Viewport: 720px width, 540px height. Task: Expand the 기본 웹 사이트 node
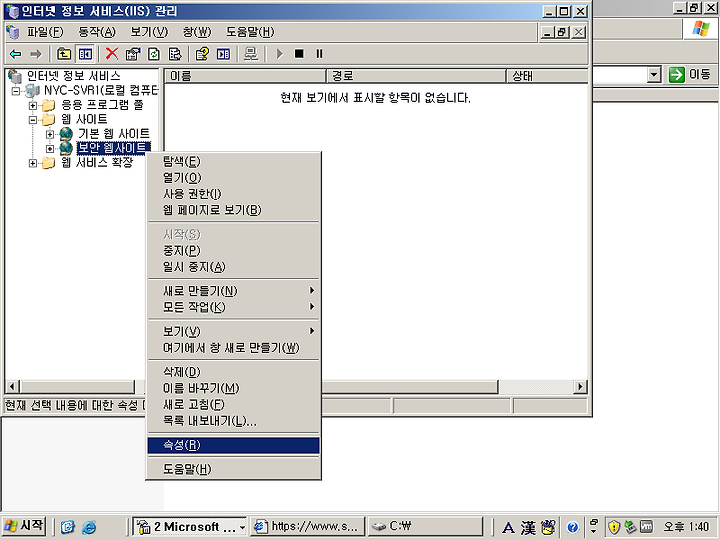coord(50,134)
